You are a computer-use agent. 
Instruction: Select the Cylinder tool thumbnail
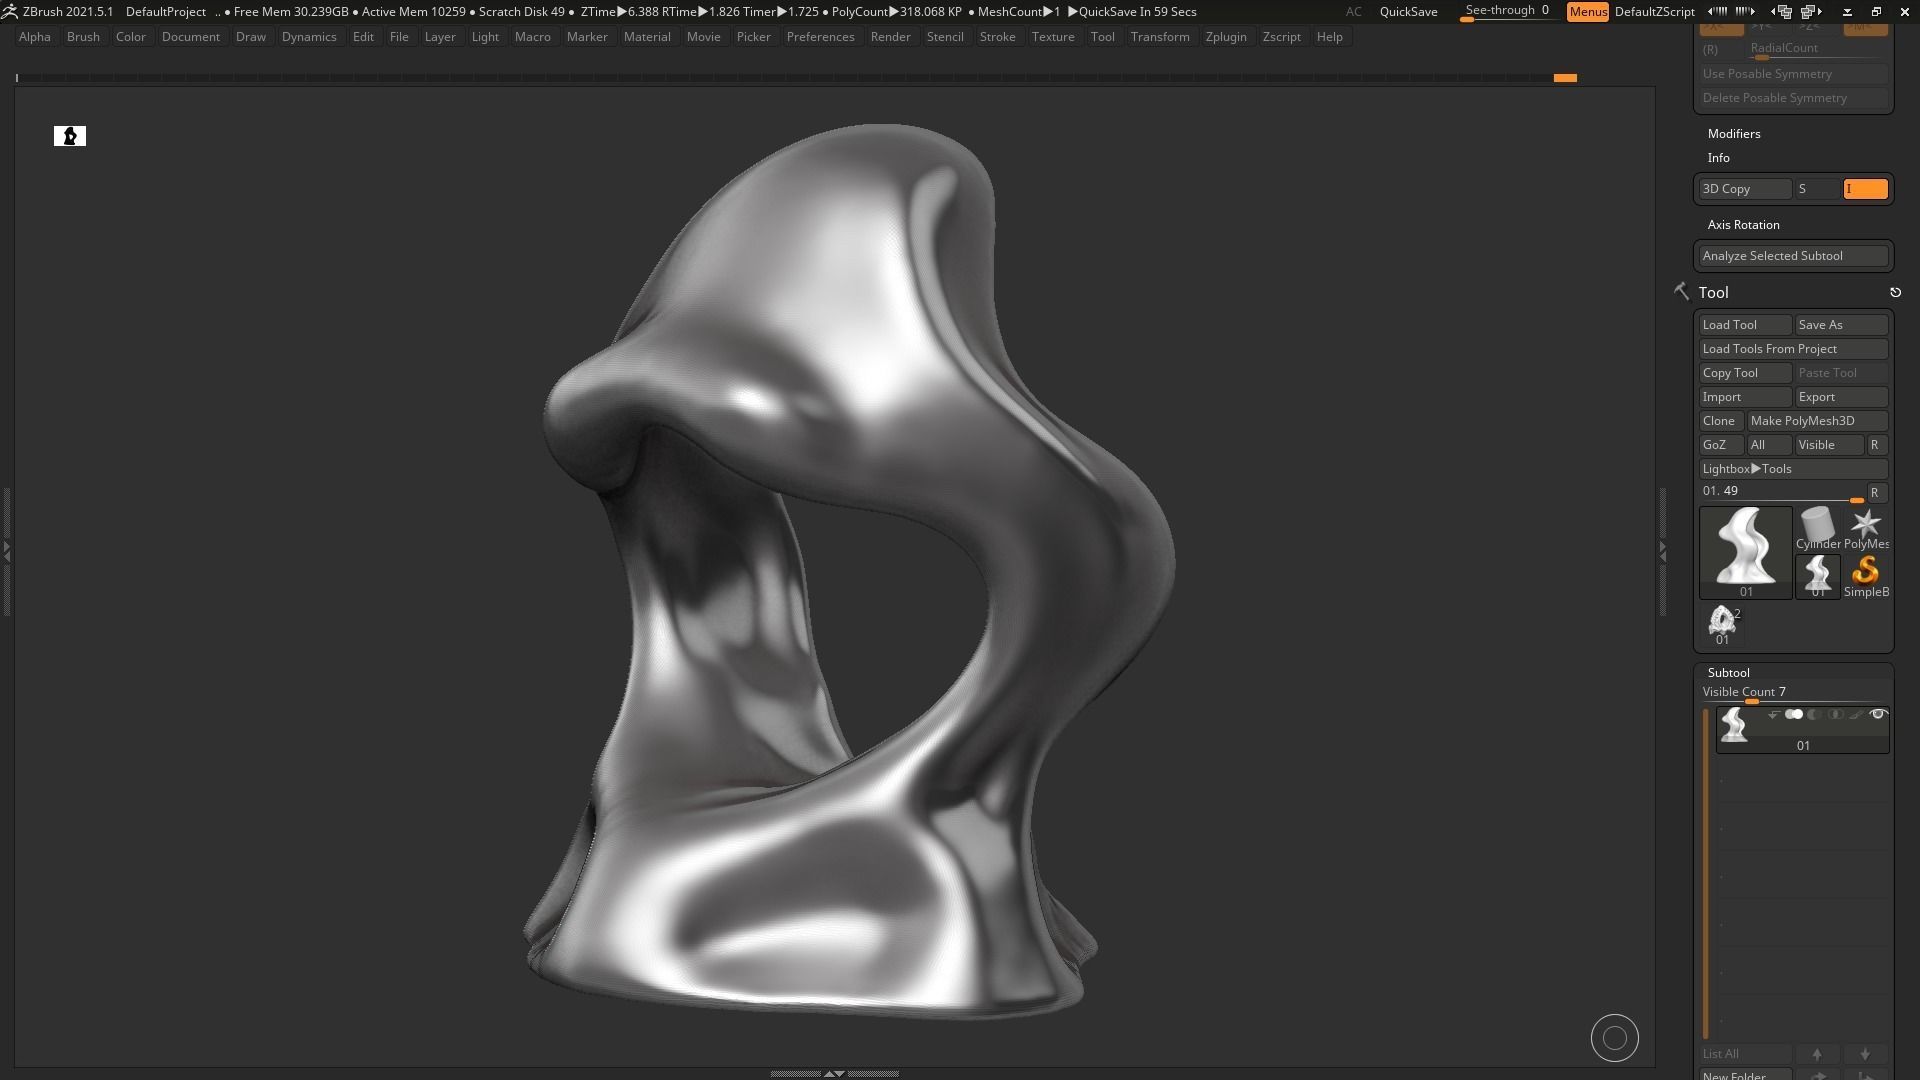[x=1817, y=528]
